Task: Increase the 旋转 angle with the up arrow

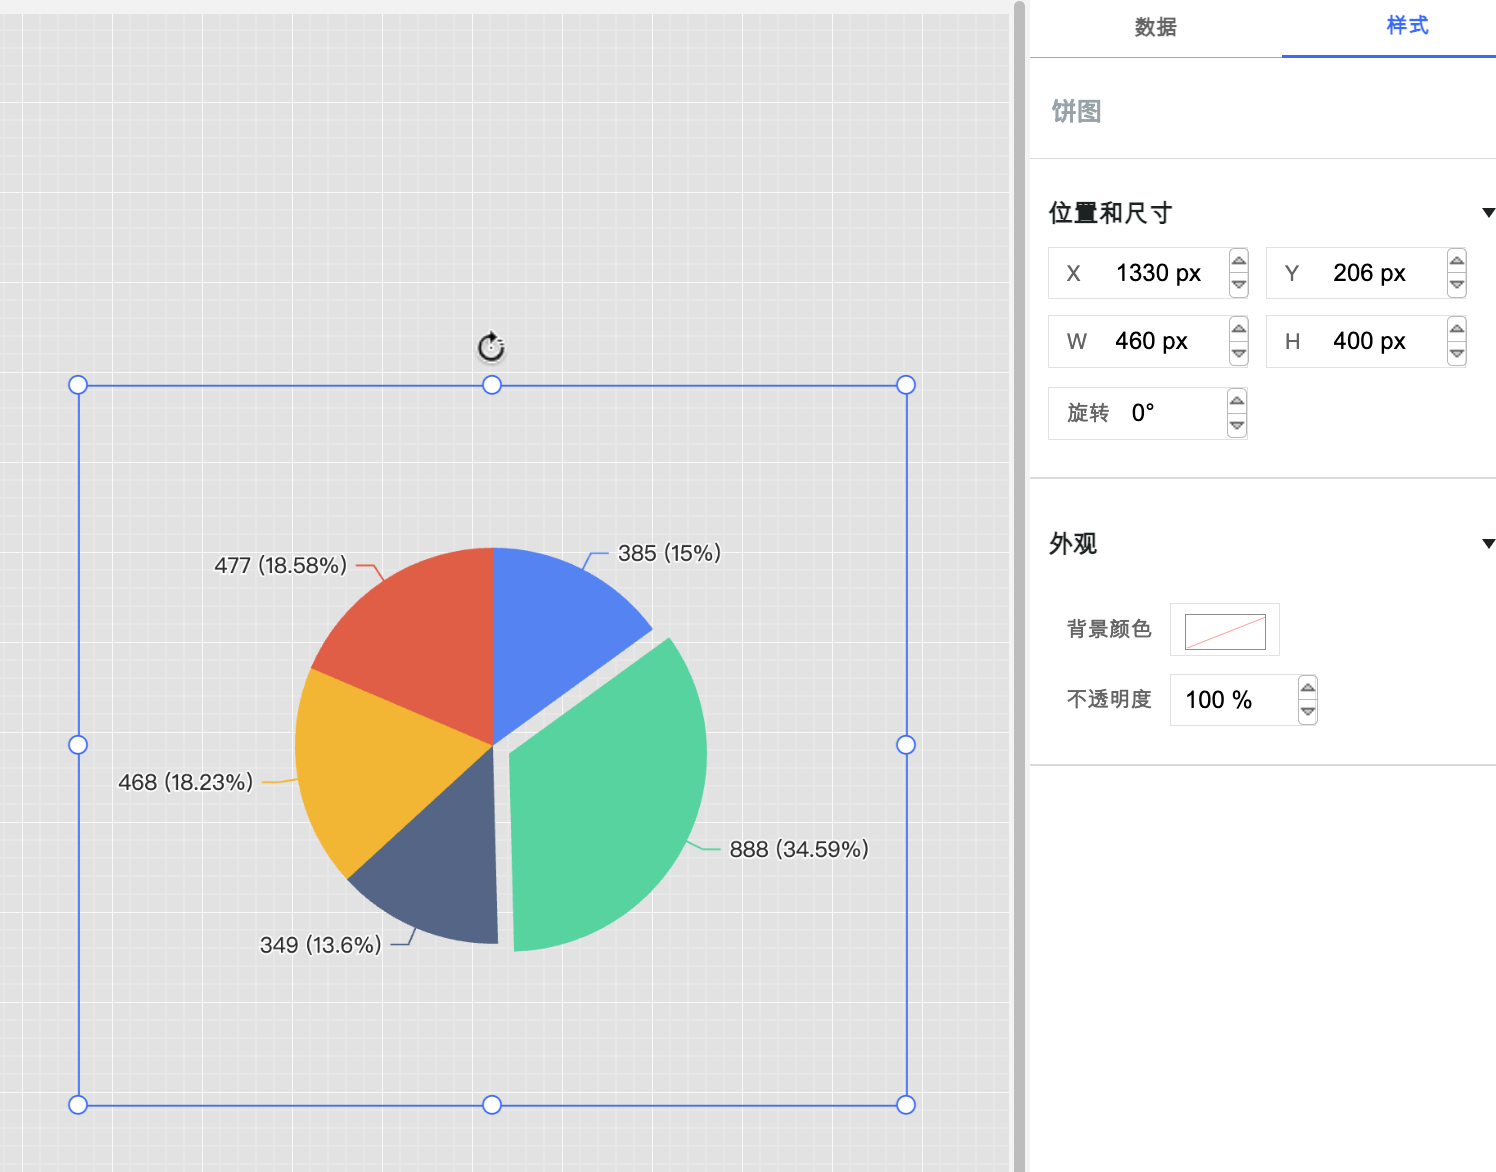Action: (1237, 401)
